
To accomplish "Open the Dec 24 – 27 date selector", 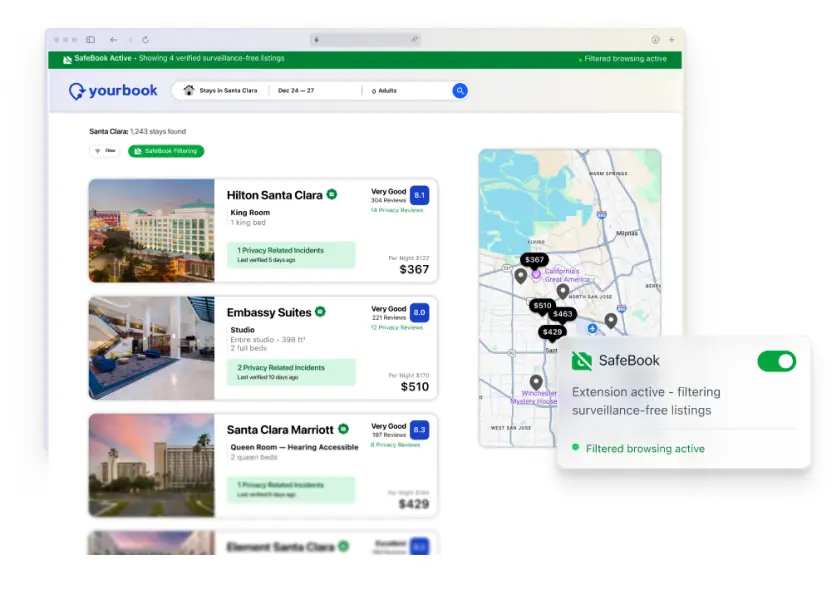I will (x=296, y=91).
